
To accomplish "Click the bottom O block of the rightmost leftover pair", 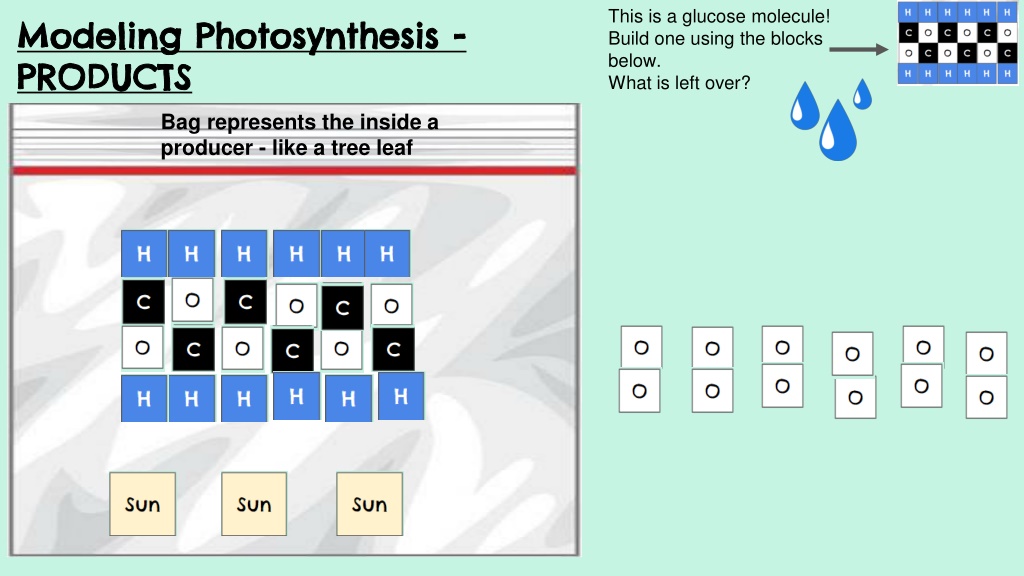I will point(986,397).
